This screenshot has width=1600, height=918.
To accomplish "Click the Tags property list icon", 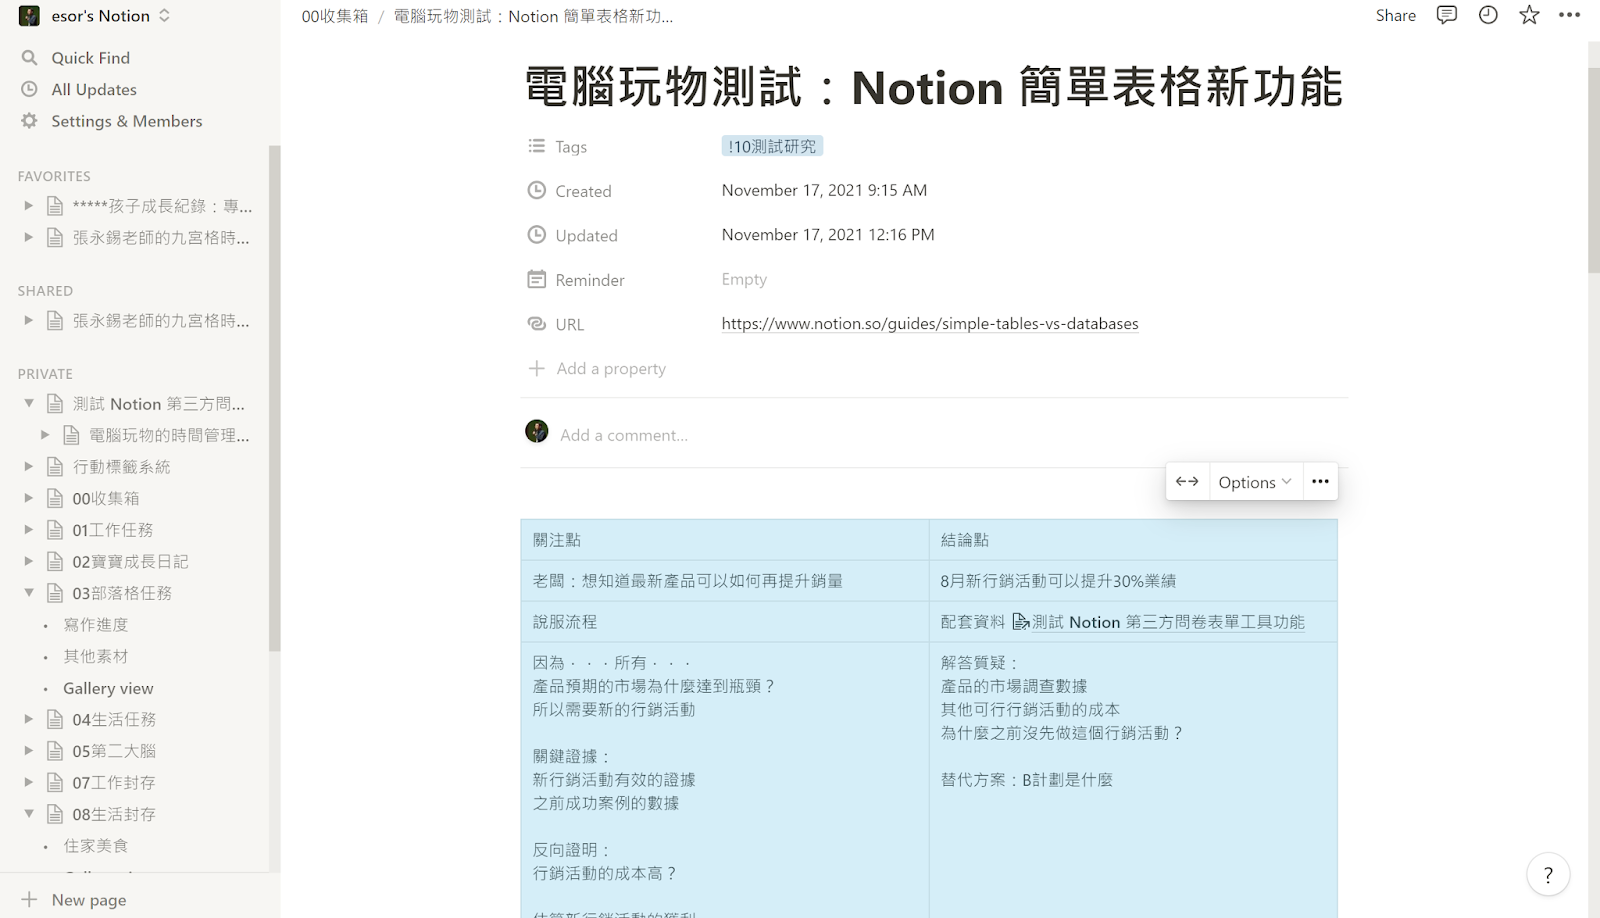I will click(x=537, y=146).
